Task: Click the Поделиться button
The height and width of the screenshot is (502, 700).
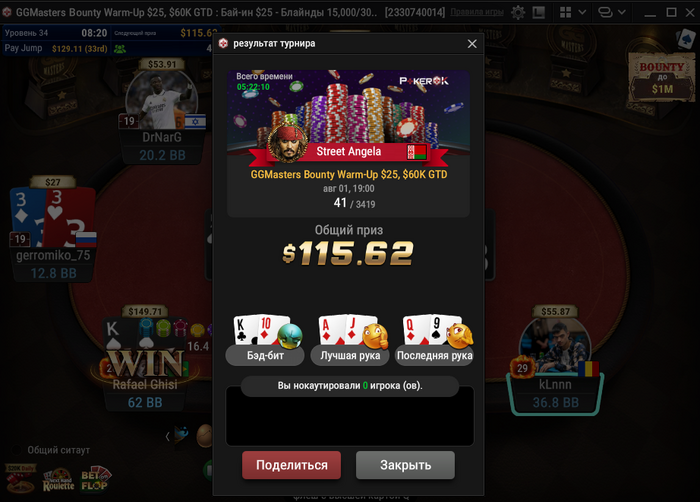Action: 292,465
